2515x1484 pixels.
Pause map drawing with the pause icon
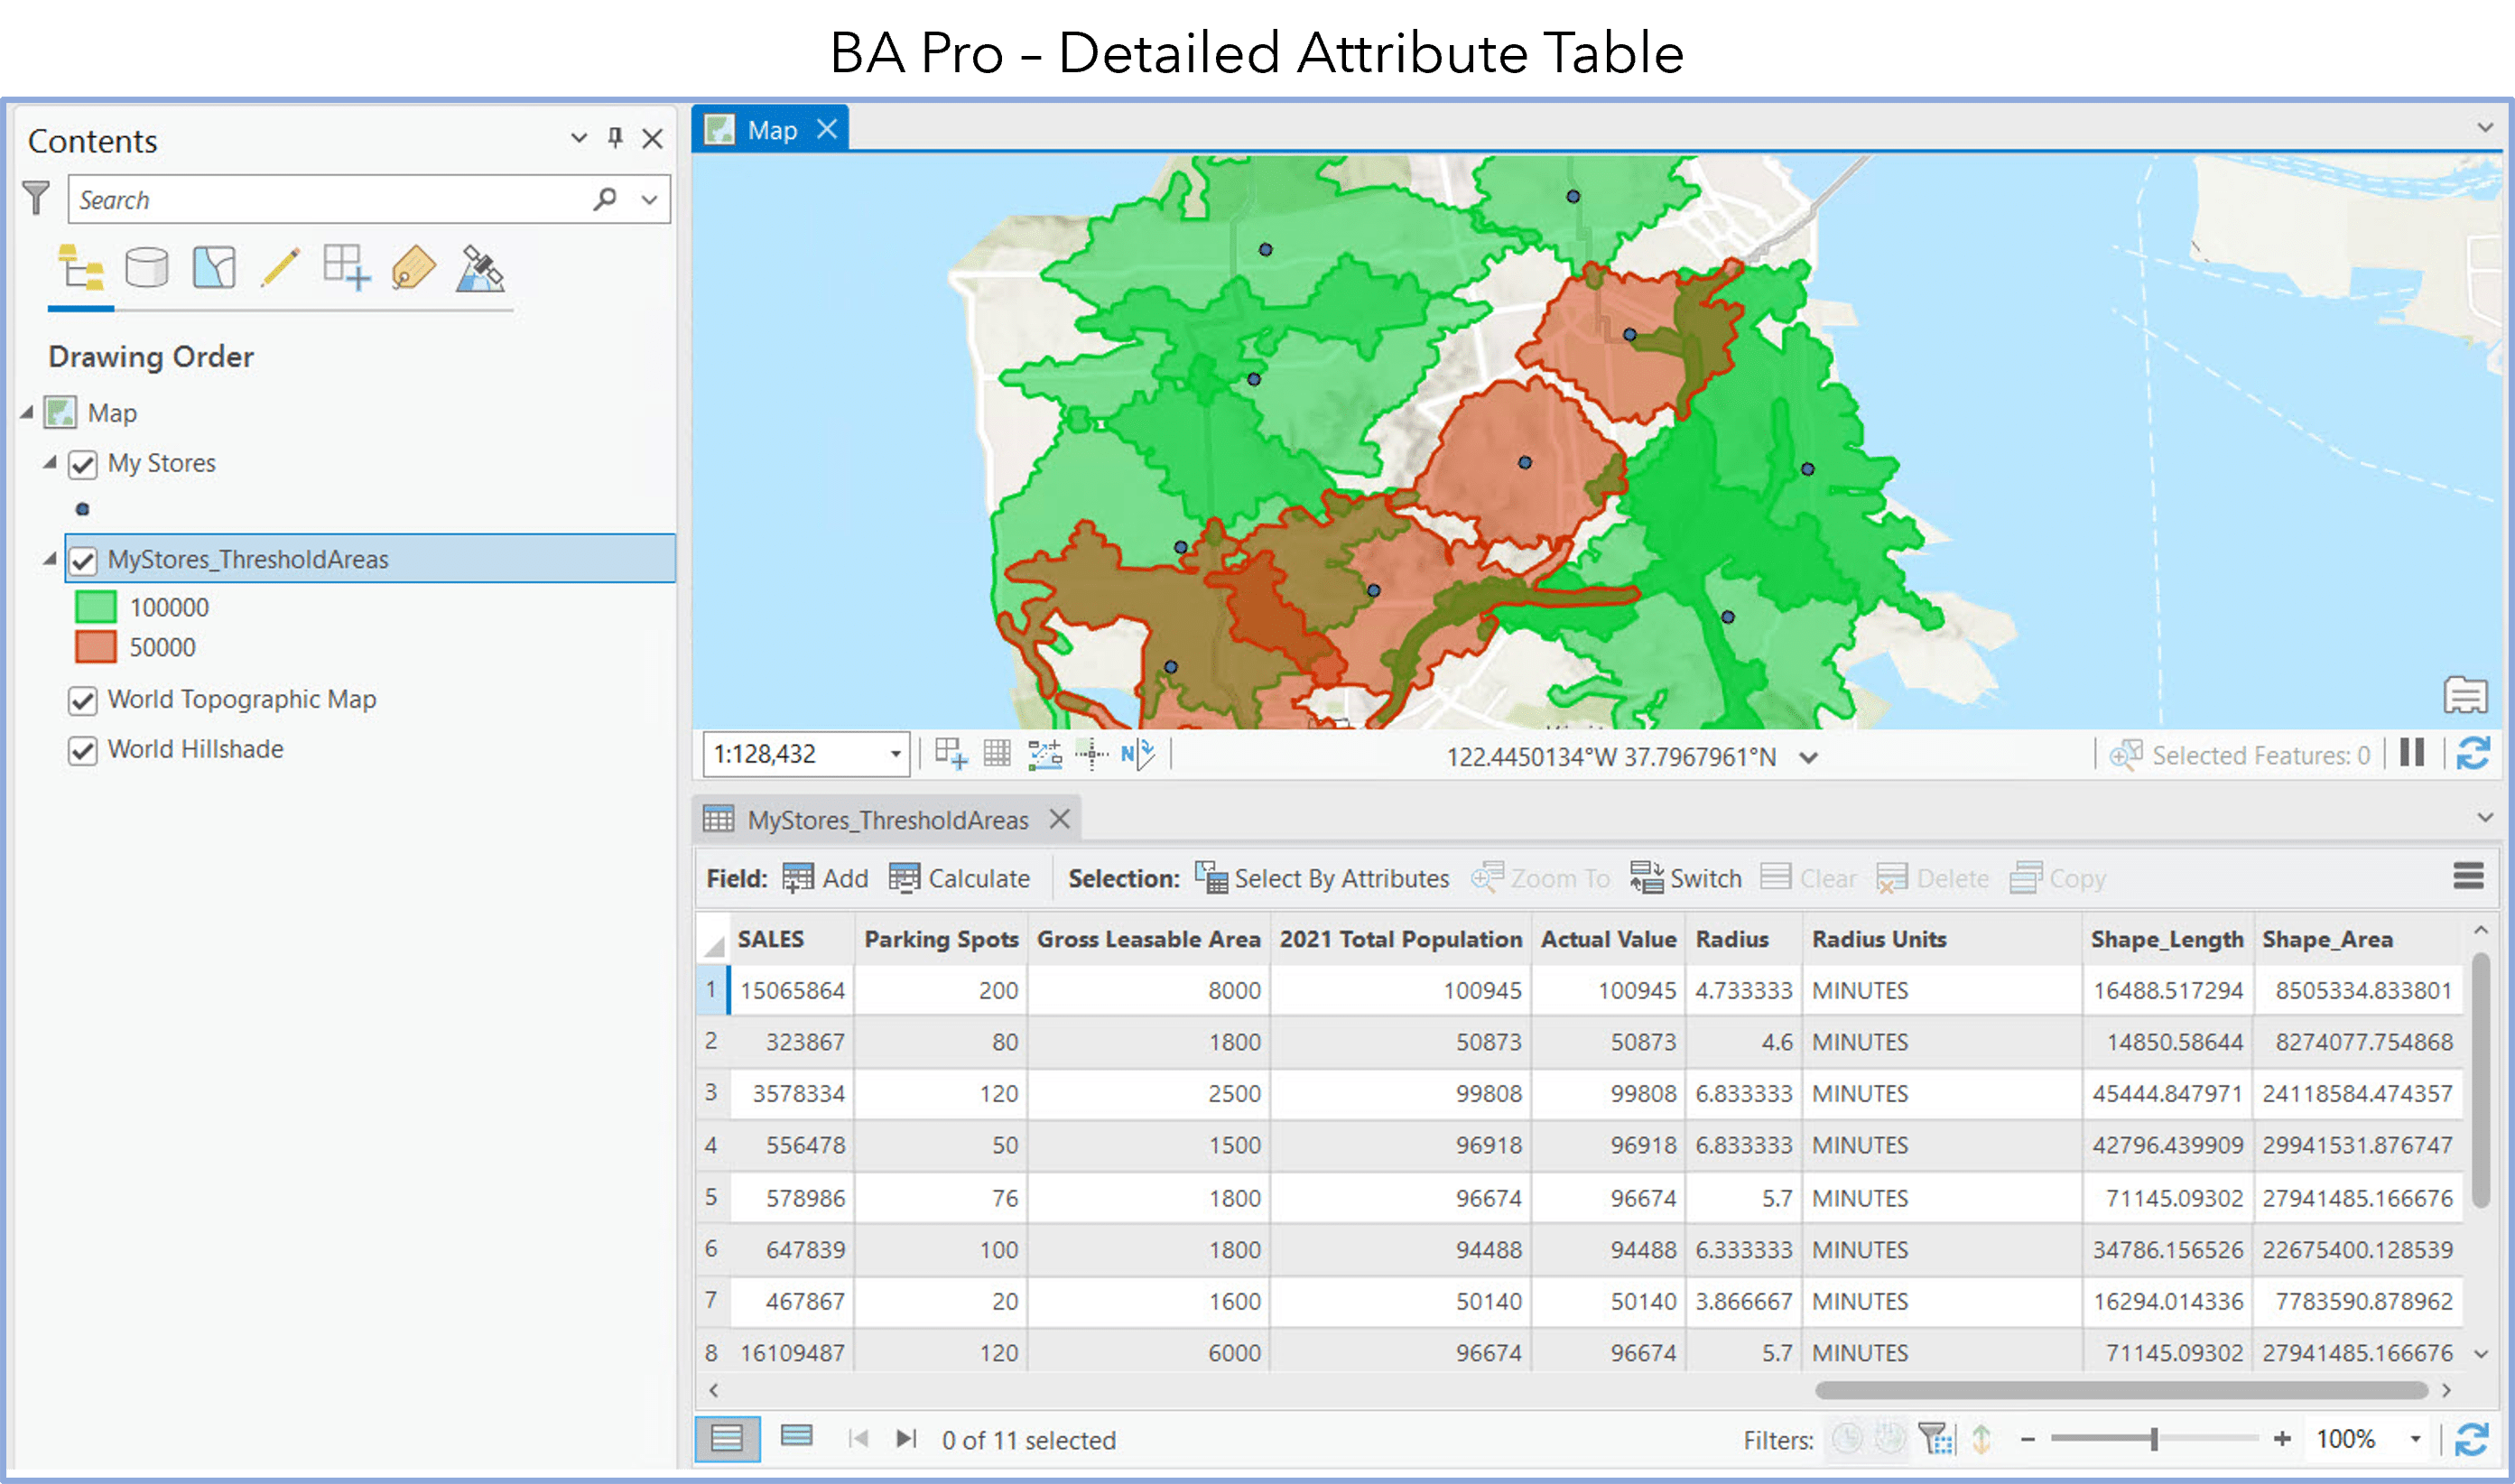(2412, 753)
